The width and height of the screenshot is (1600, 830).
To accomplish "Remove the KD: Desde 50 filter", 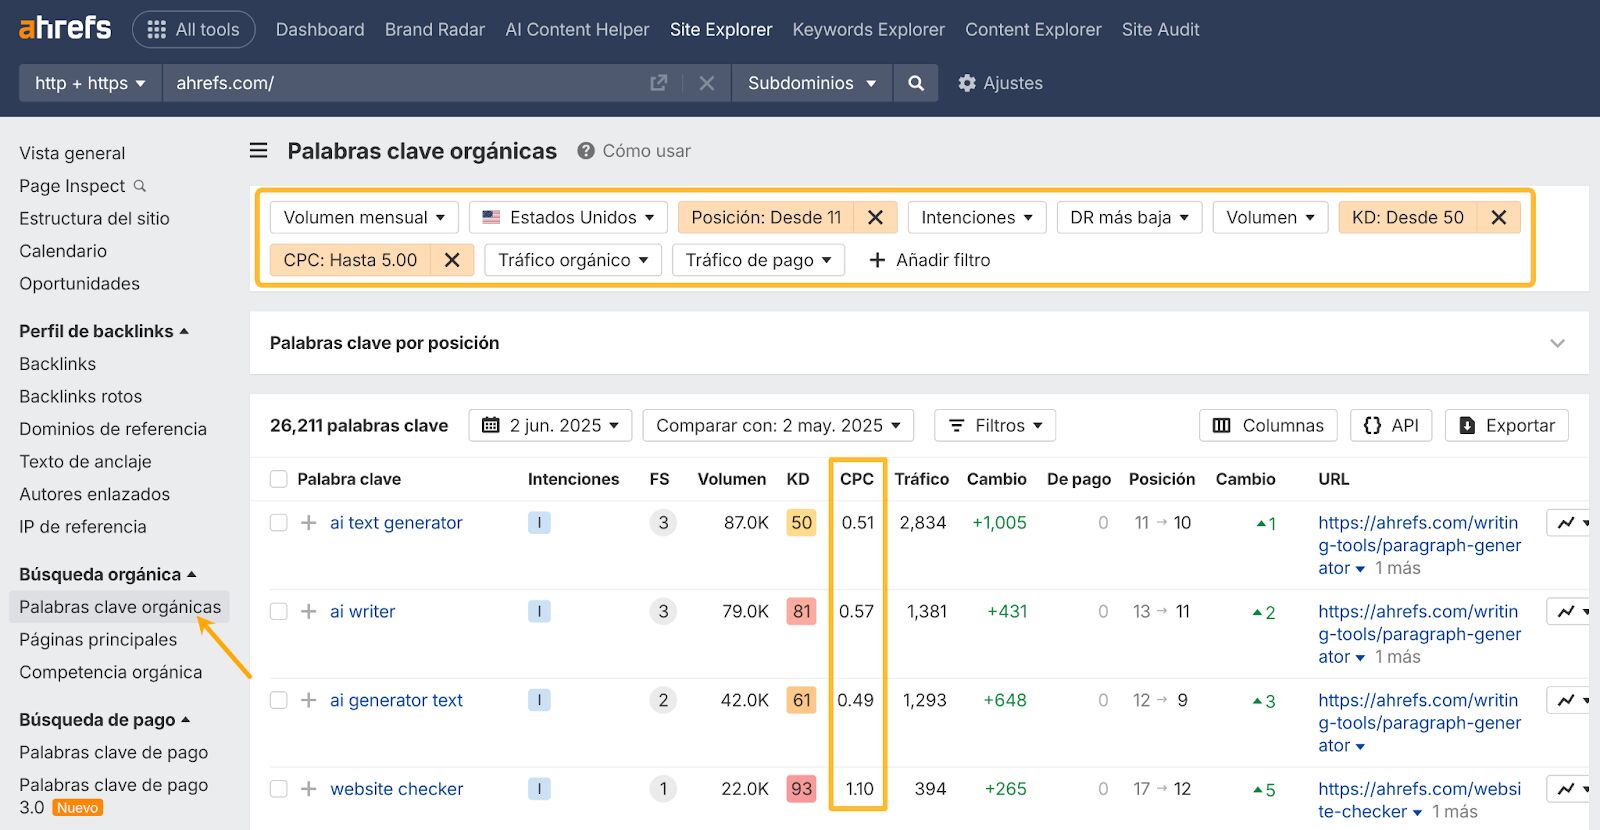I will (x=1498, y=217).
